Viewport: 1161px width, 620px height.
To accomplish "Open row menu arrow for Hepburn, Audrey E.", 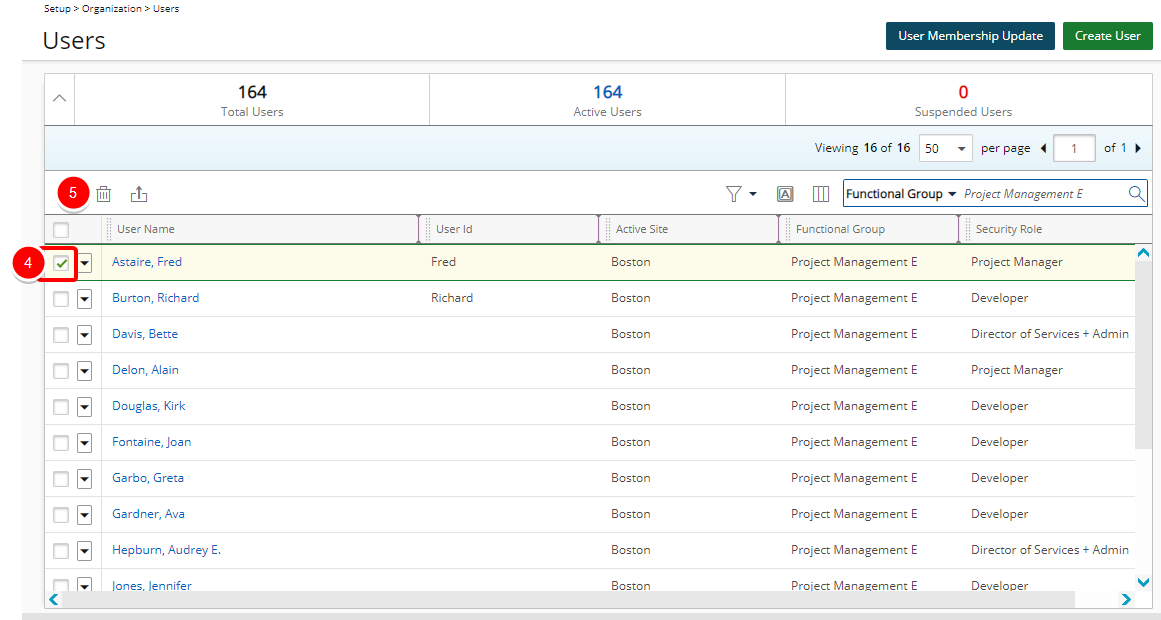I will click(x=84, y=551).
